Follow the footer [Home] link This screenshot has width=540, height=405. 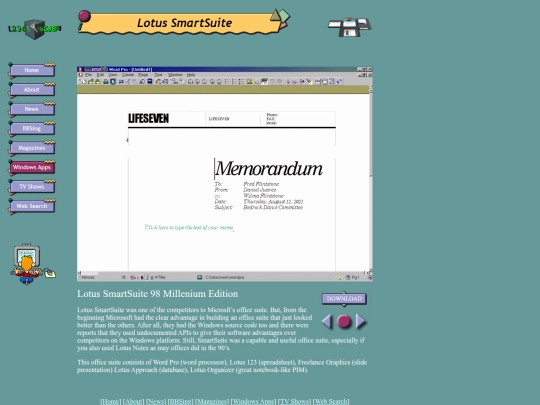click(111, 402)
